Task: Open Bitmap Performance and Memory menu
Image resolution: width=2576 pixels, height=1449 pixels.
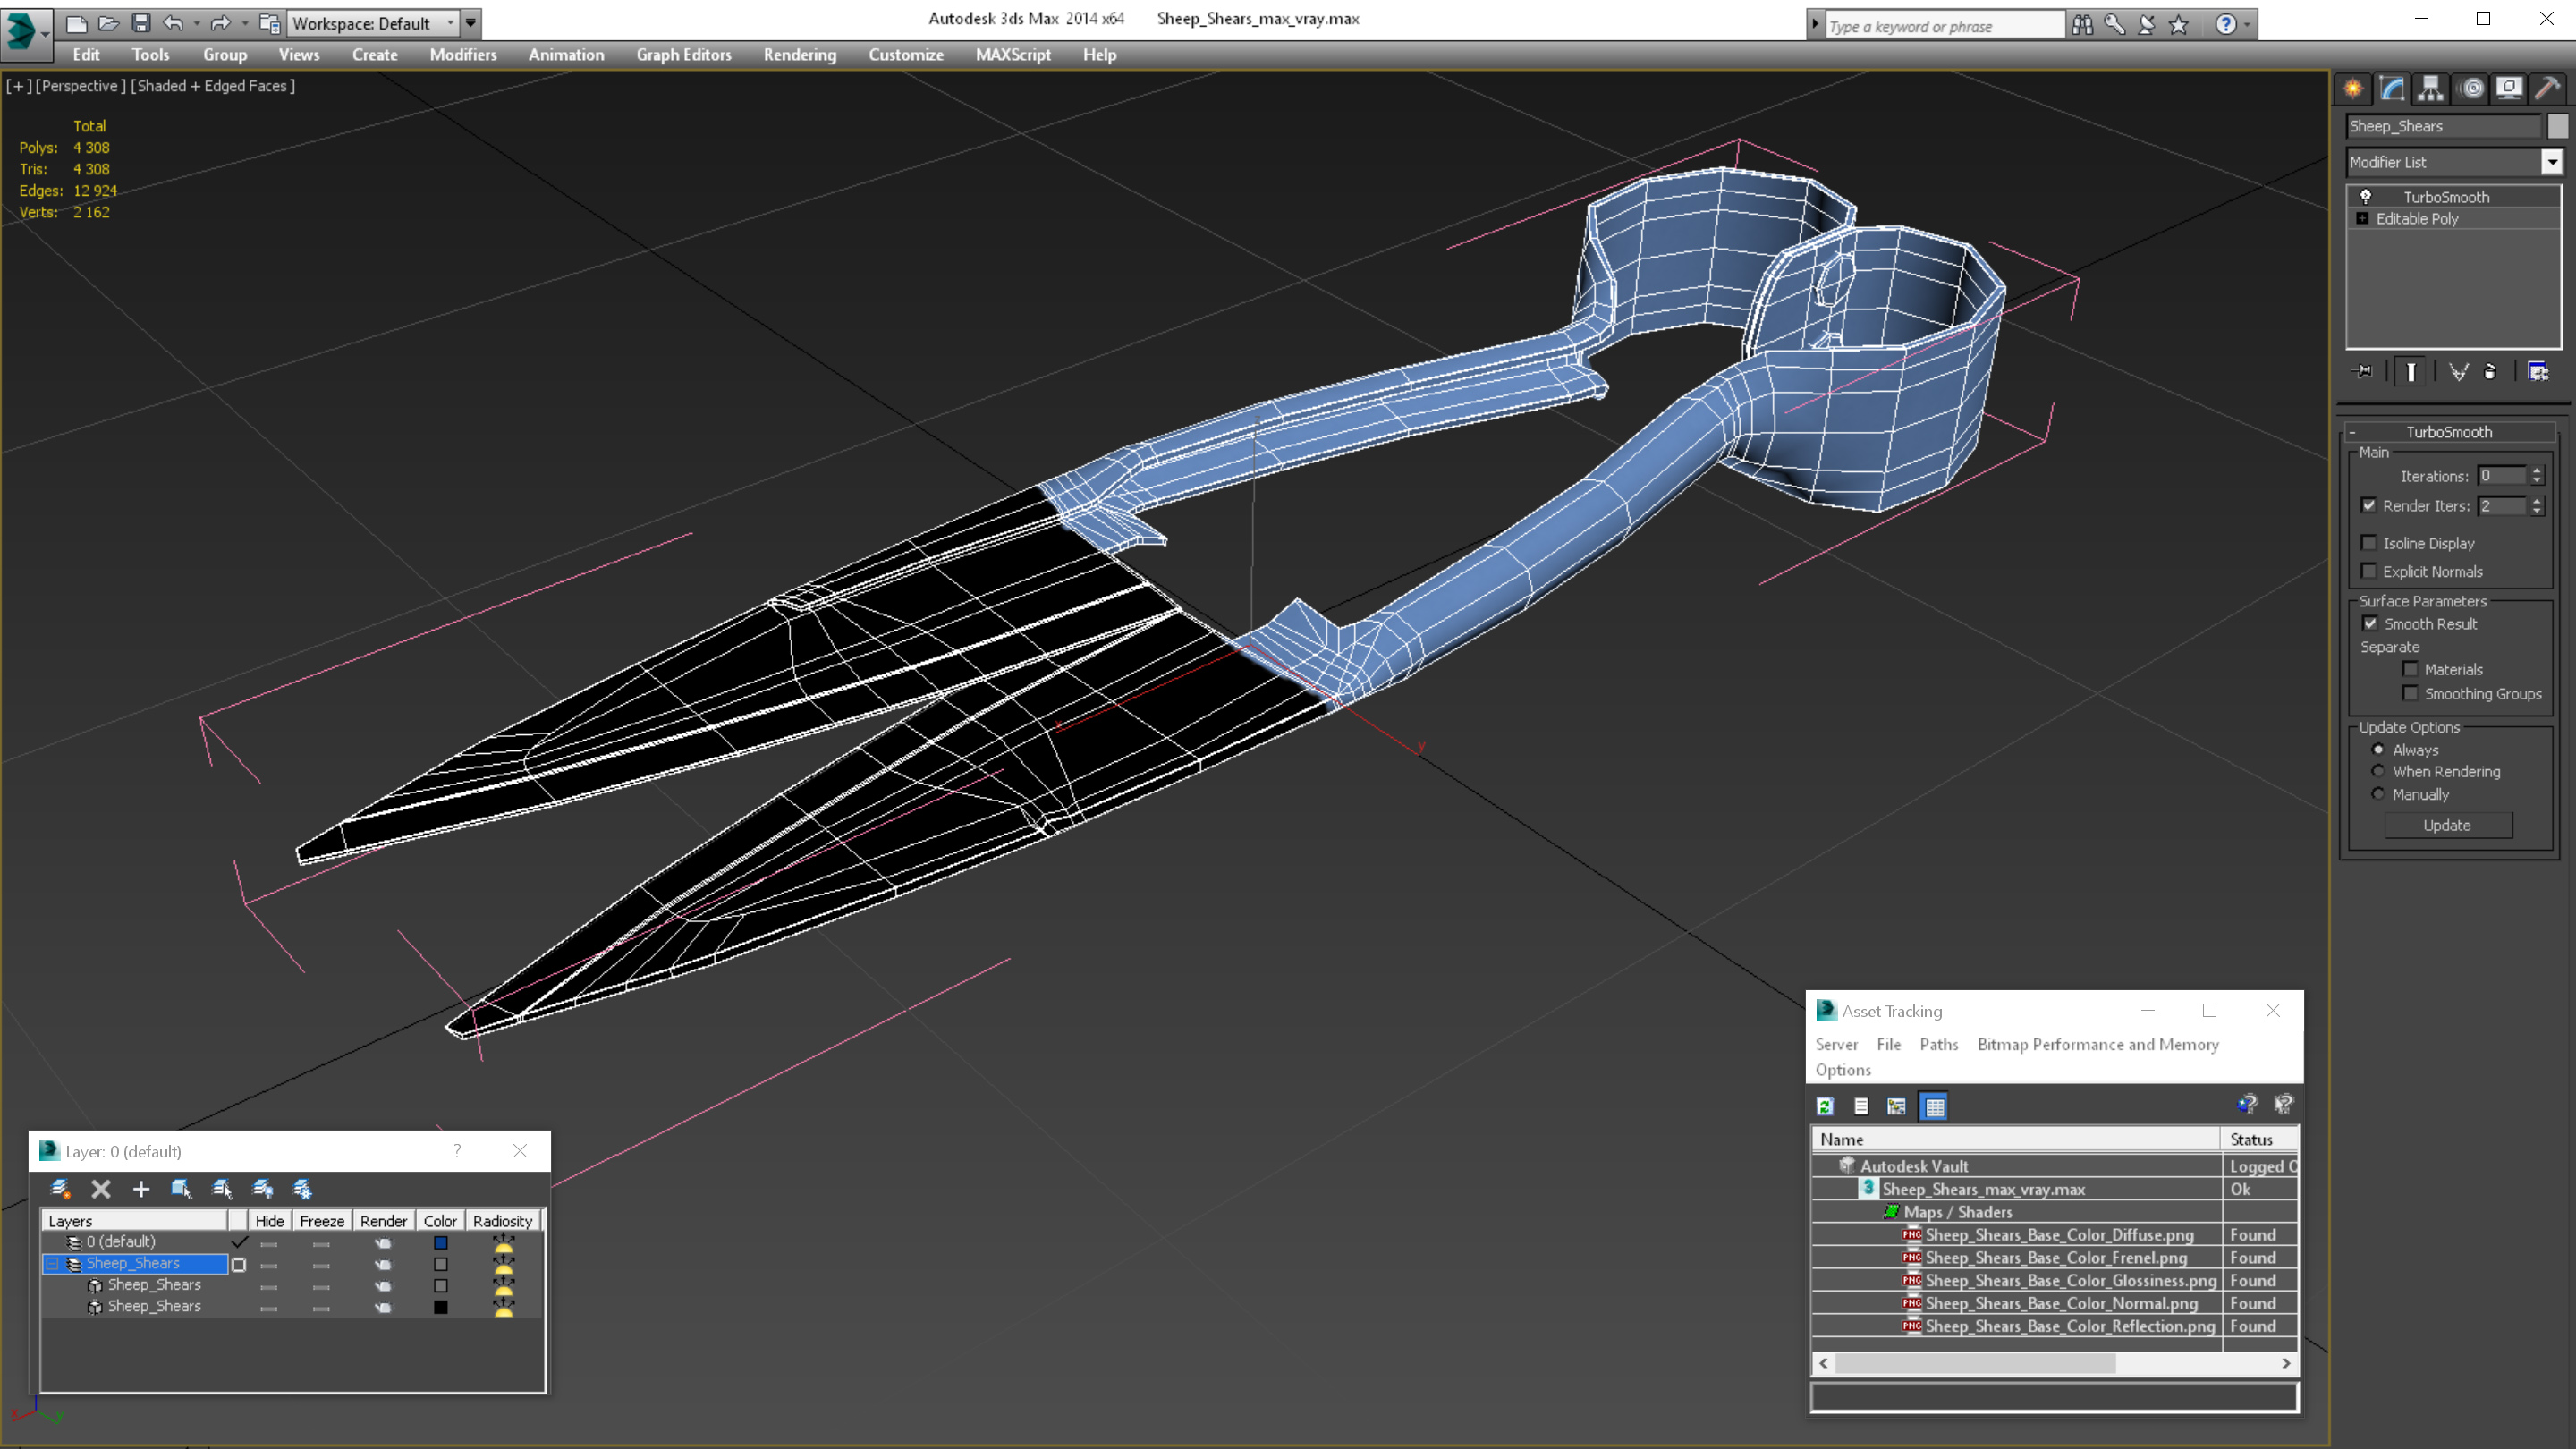Action: pyautogui.click(x=2098, y=1044)
